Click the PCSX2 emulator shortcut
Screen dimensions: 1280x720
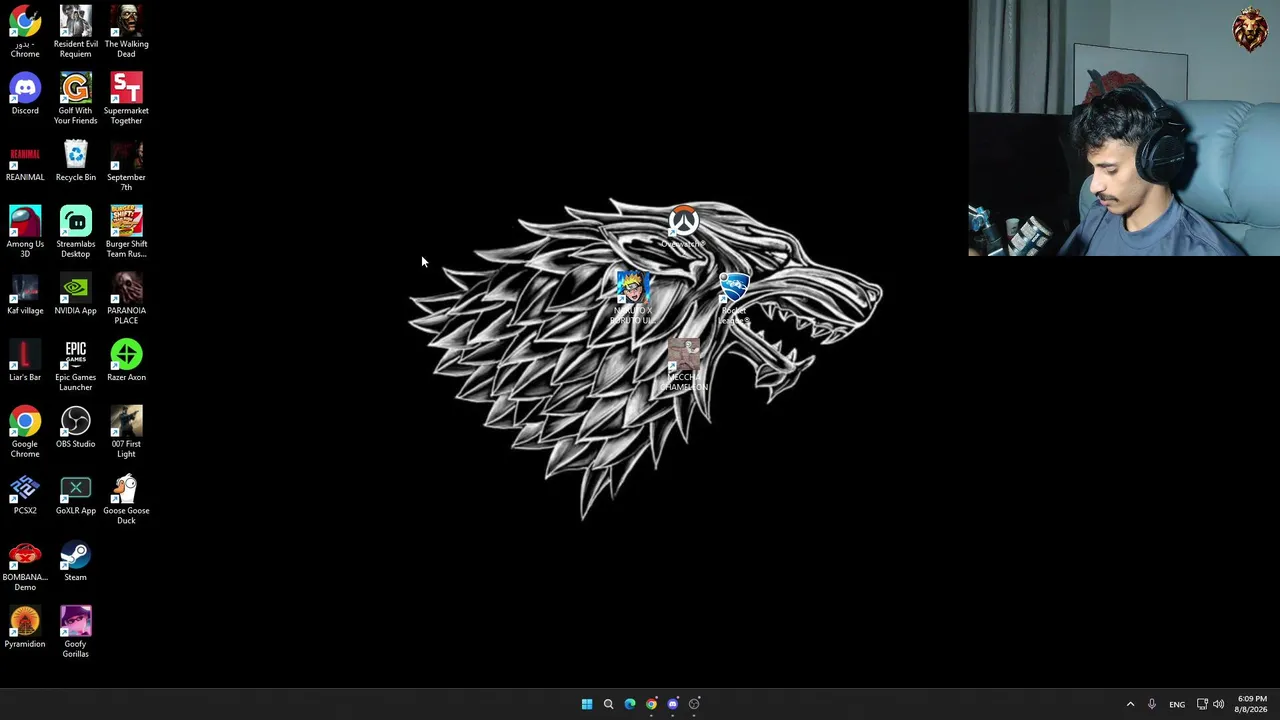click(25, 494)
